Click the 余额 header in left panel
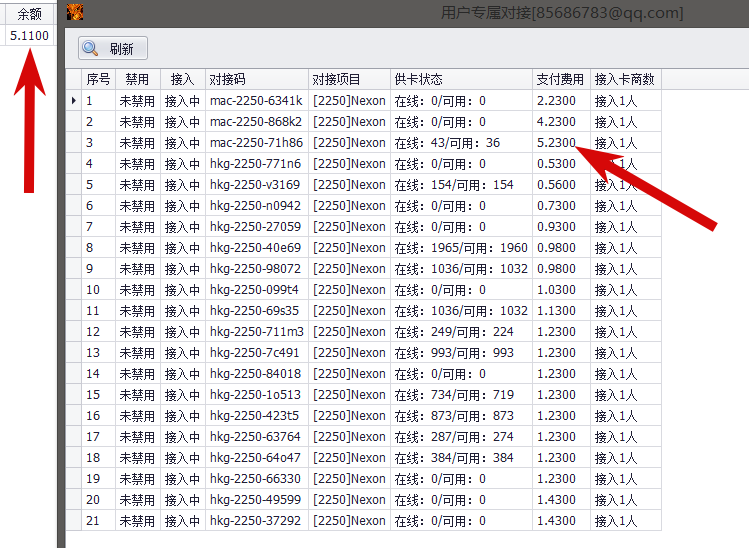 pos(29,14)
